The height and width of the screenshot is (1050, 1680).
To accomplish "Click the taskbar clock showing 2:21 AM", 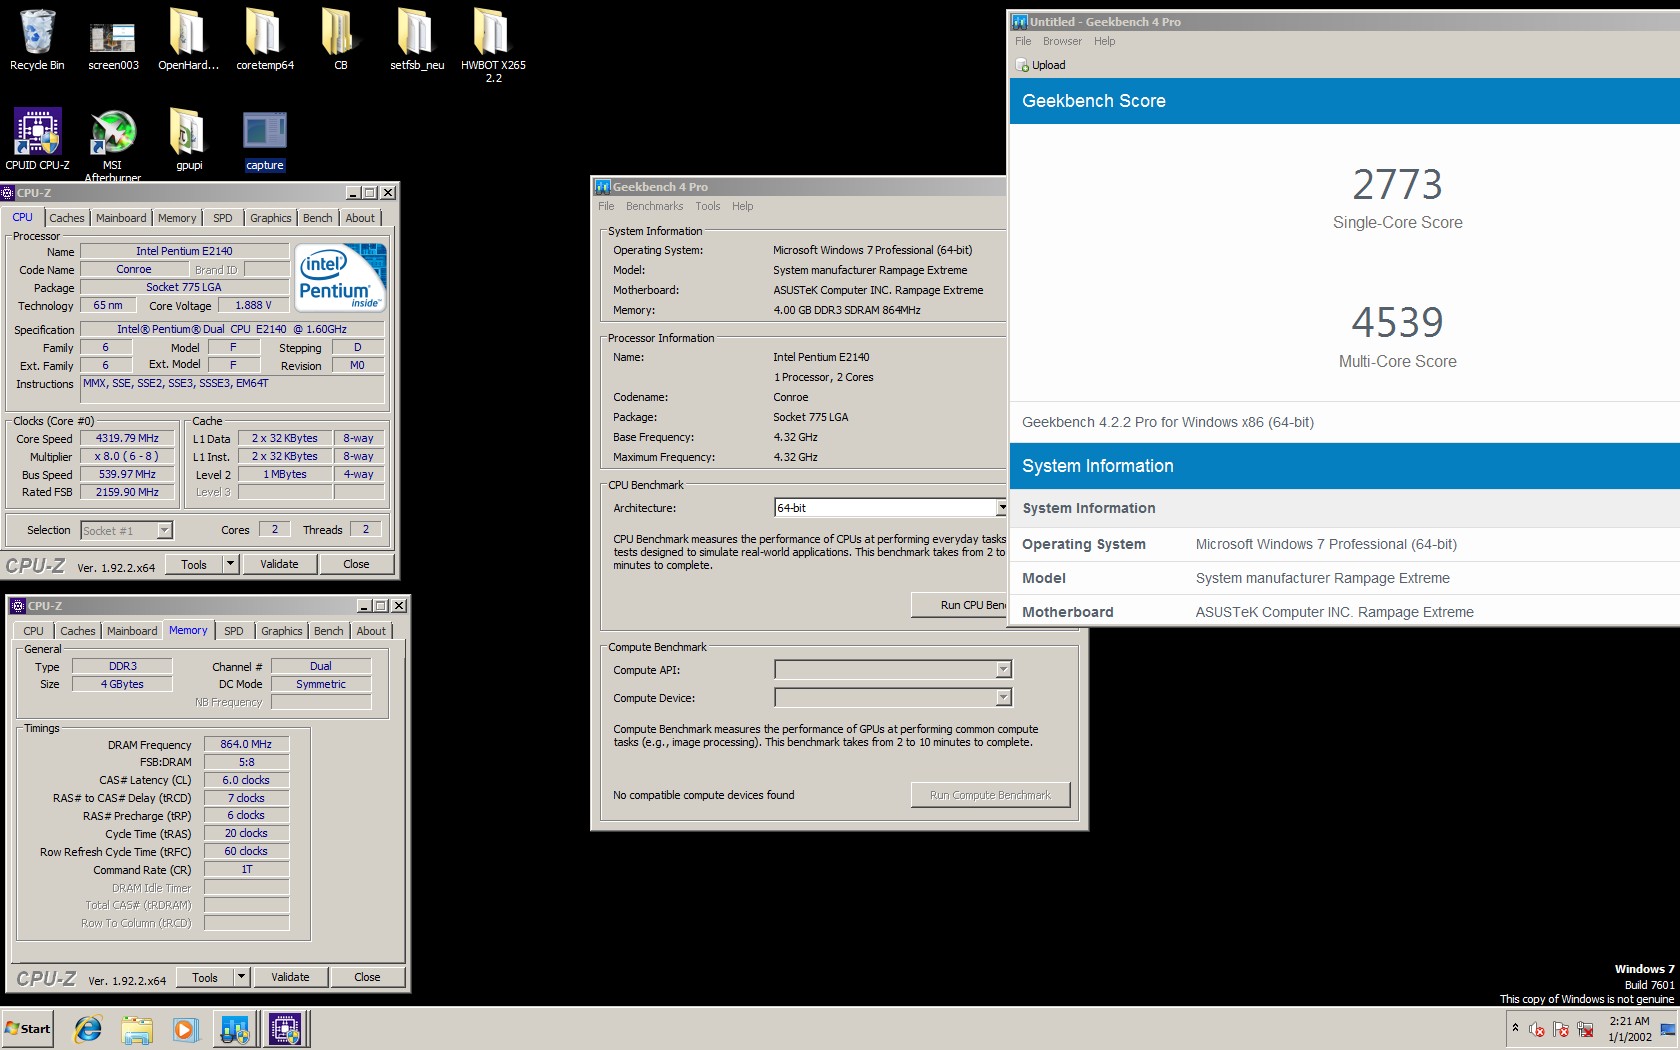I will tap(1629, 1029).
